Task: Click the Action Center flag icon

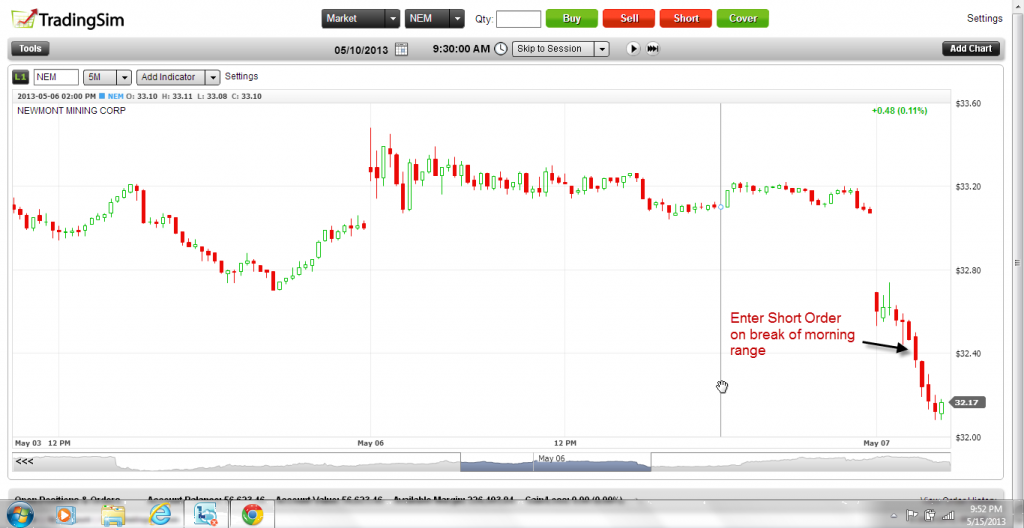Action: click(912, 515)
